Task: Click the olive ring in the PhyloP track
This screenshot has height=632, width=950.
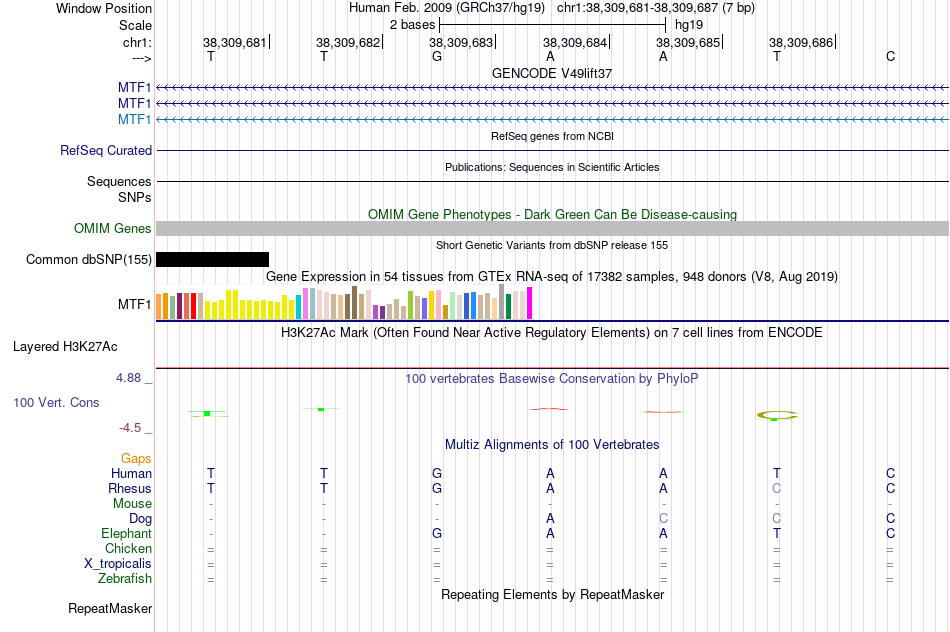Action: 777,415
